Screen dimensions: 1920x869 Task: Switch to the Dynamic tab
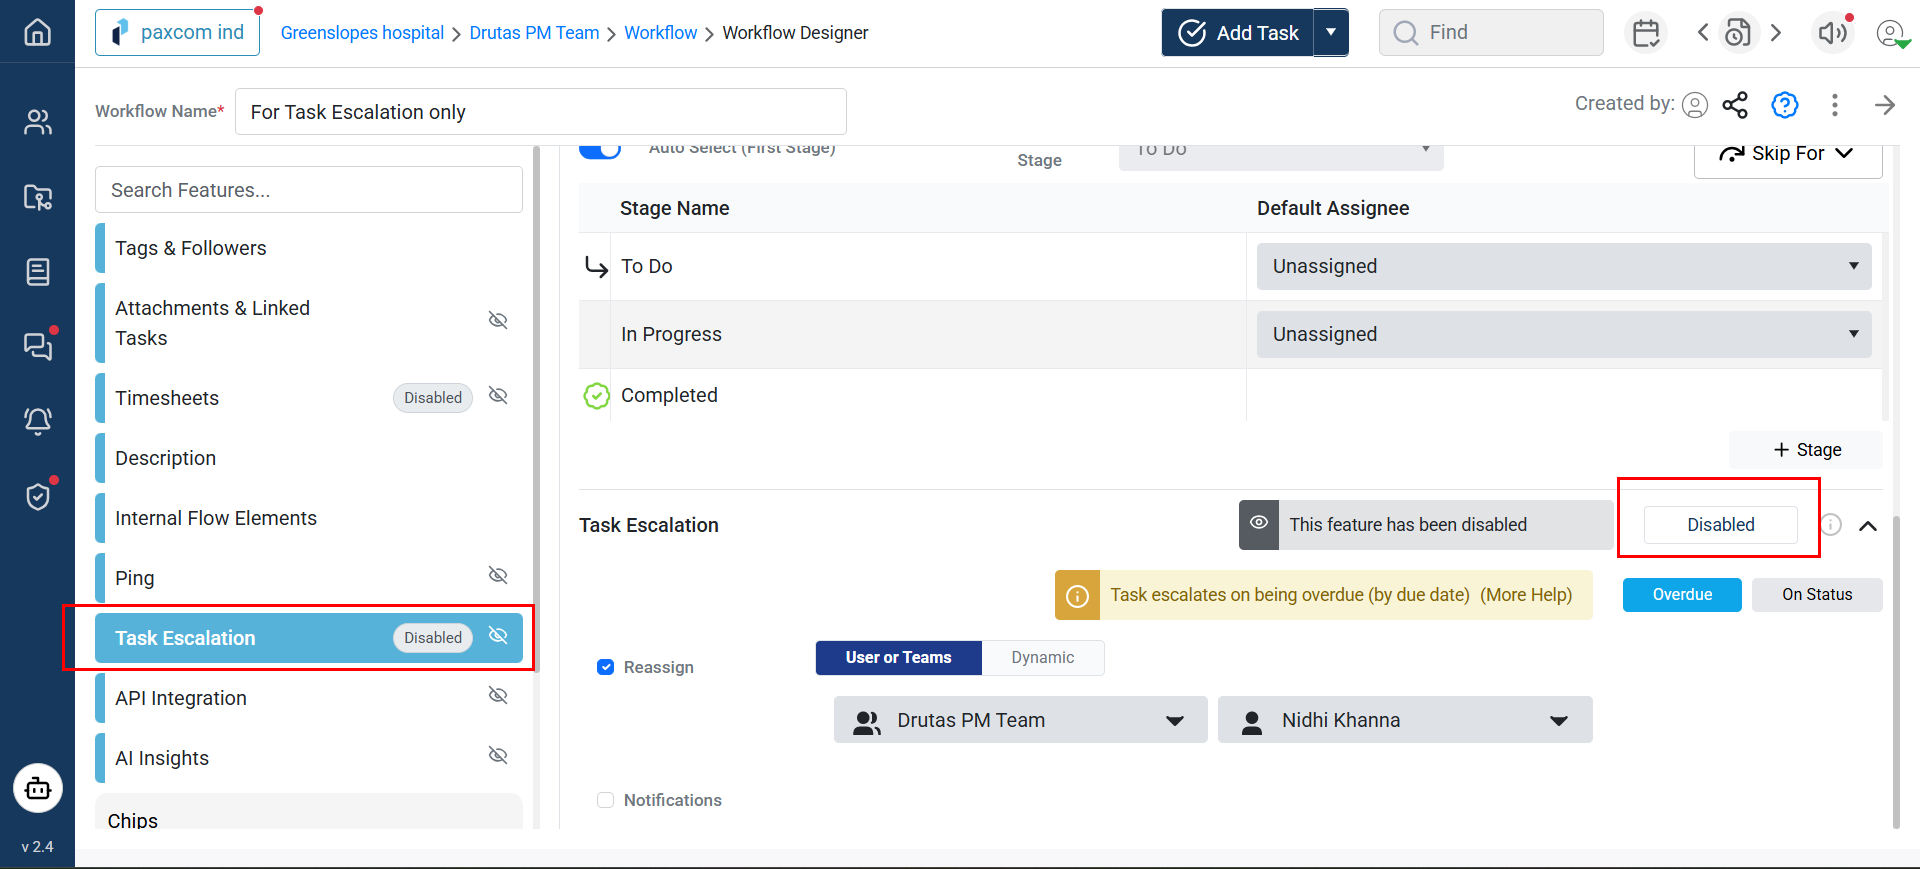[x=1042, y=658]
